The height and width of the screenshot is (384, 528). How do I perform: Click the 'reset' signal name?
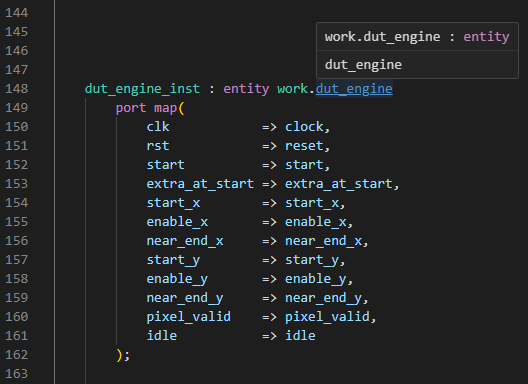pos(304,146)
